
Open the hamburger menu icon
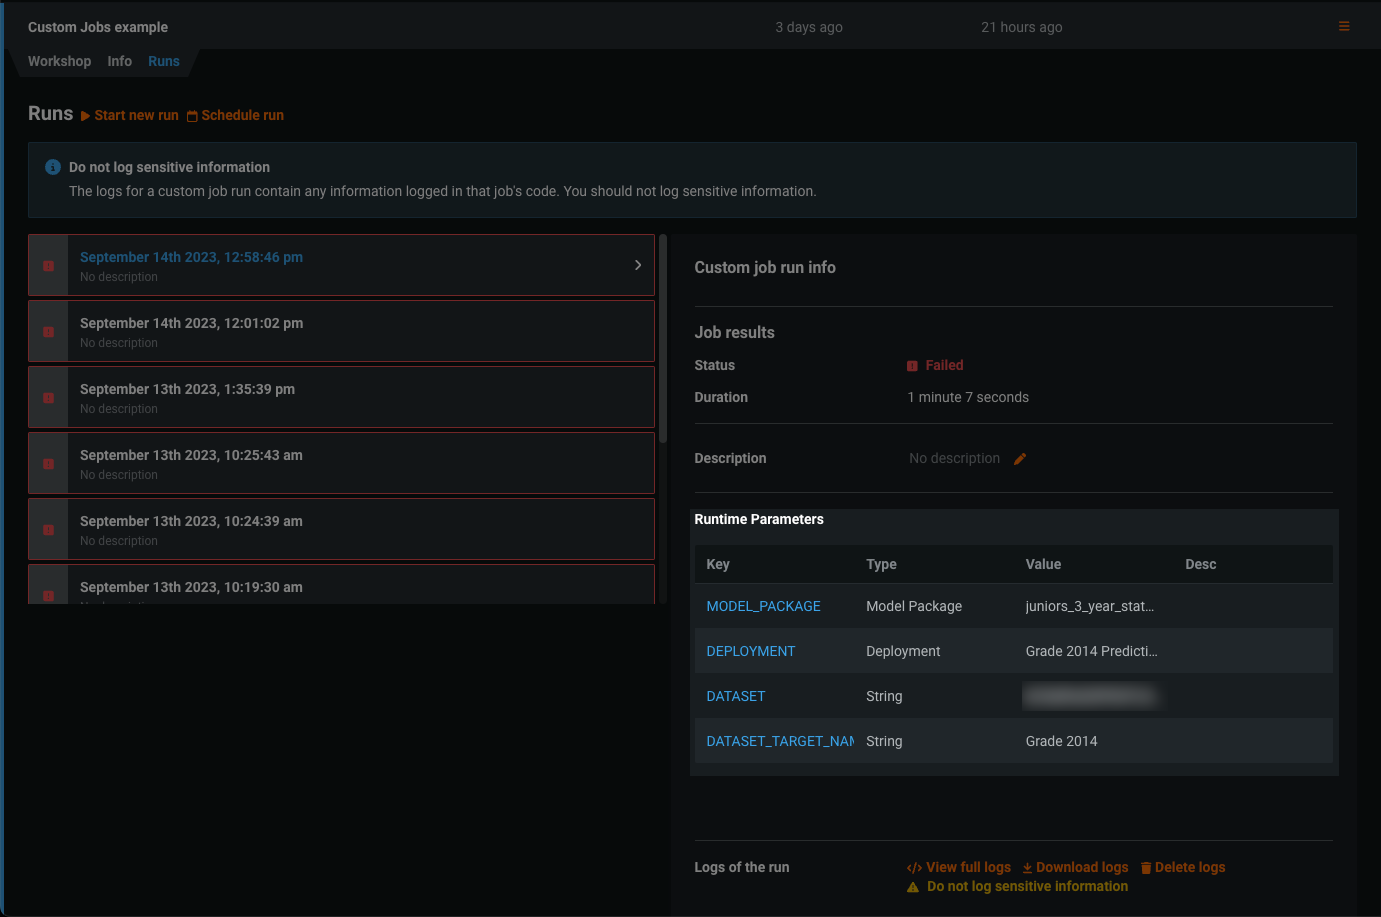[x=1344, y=27]
